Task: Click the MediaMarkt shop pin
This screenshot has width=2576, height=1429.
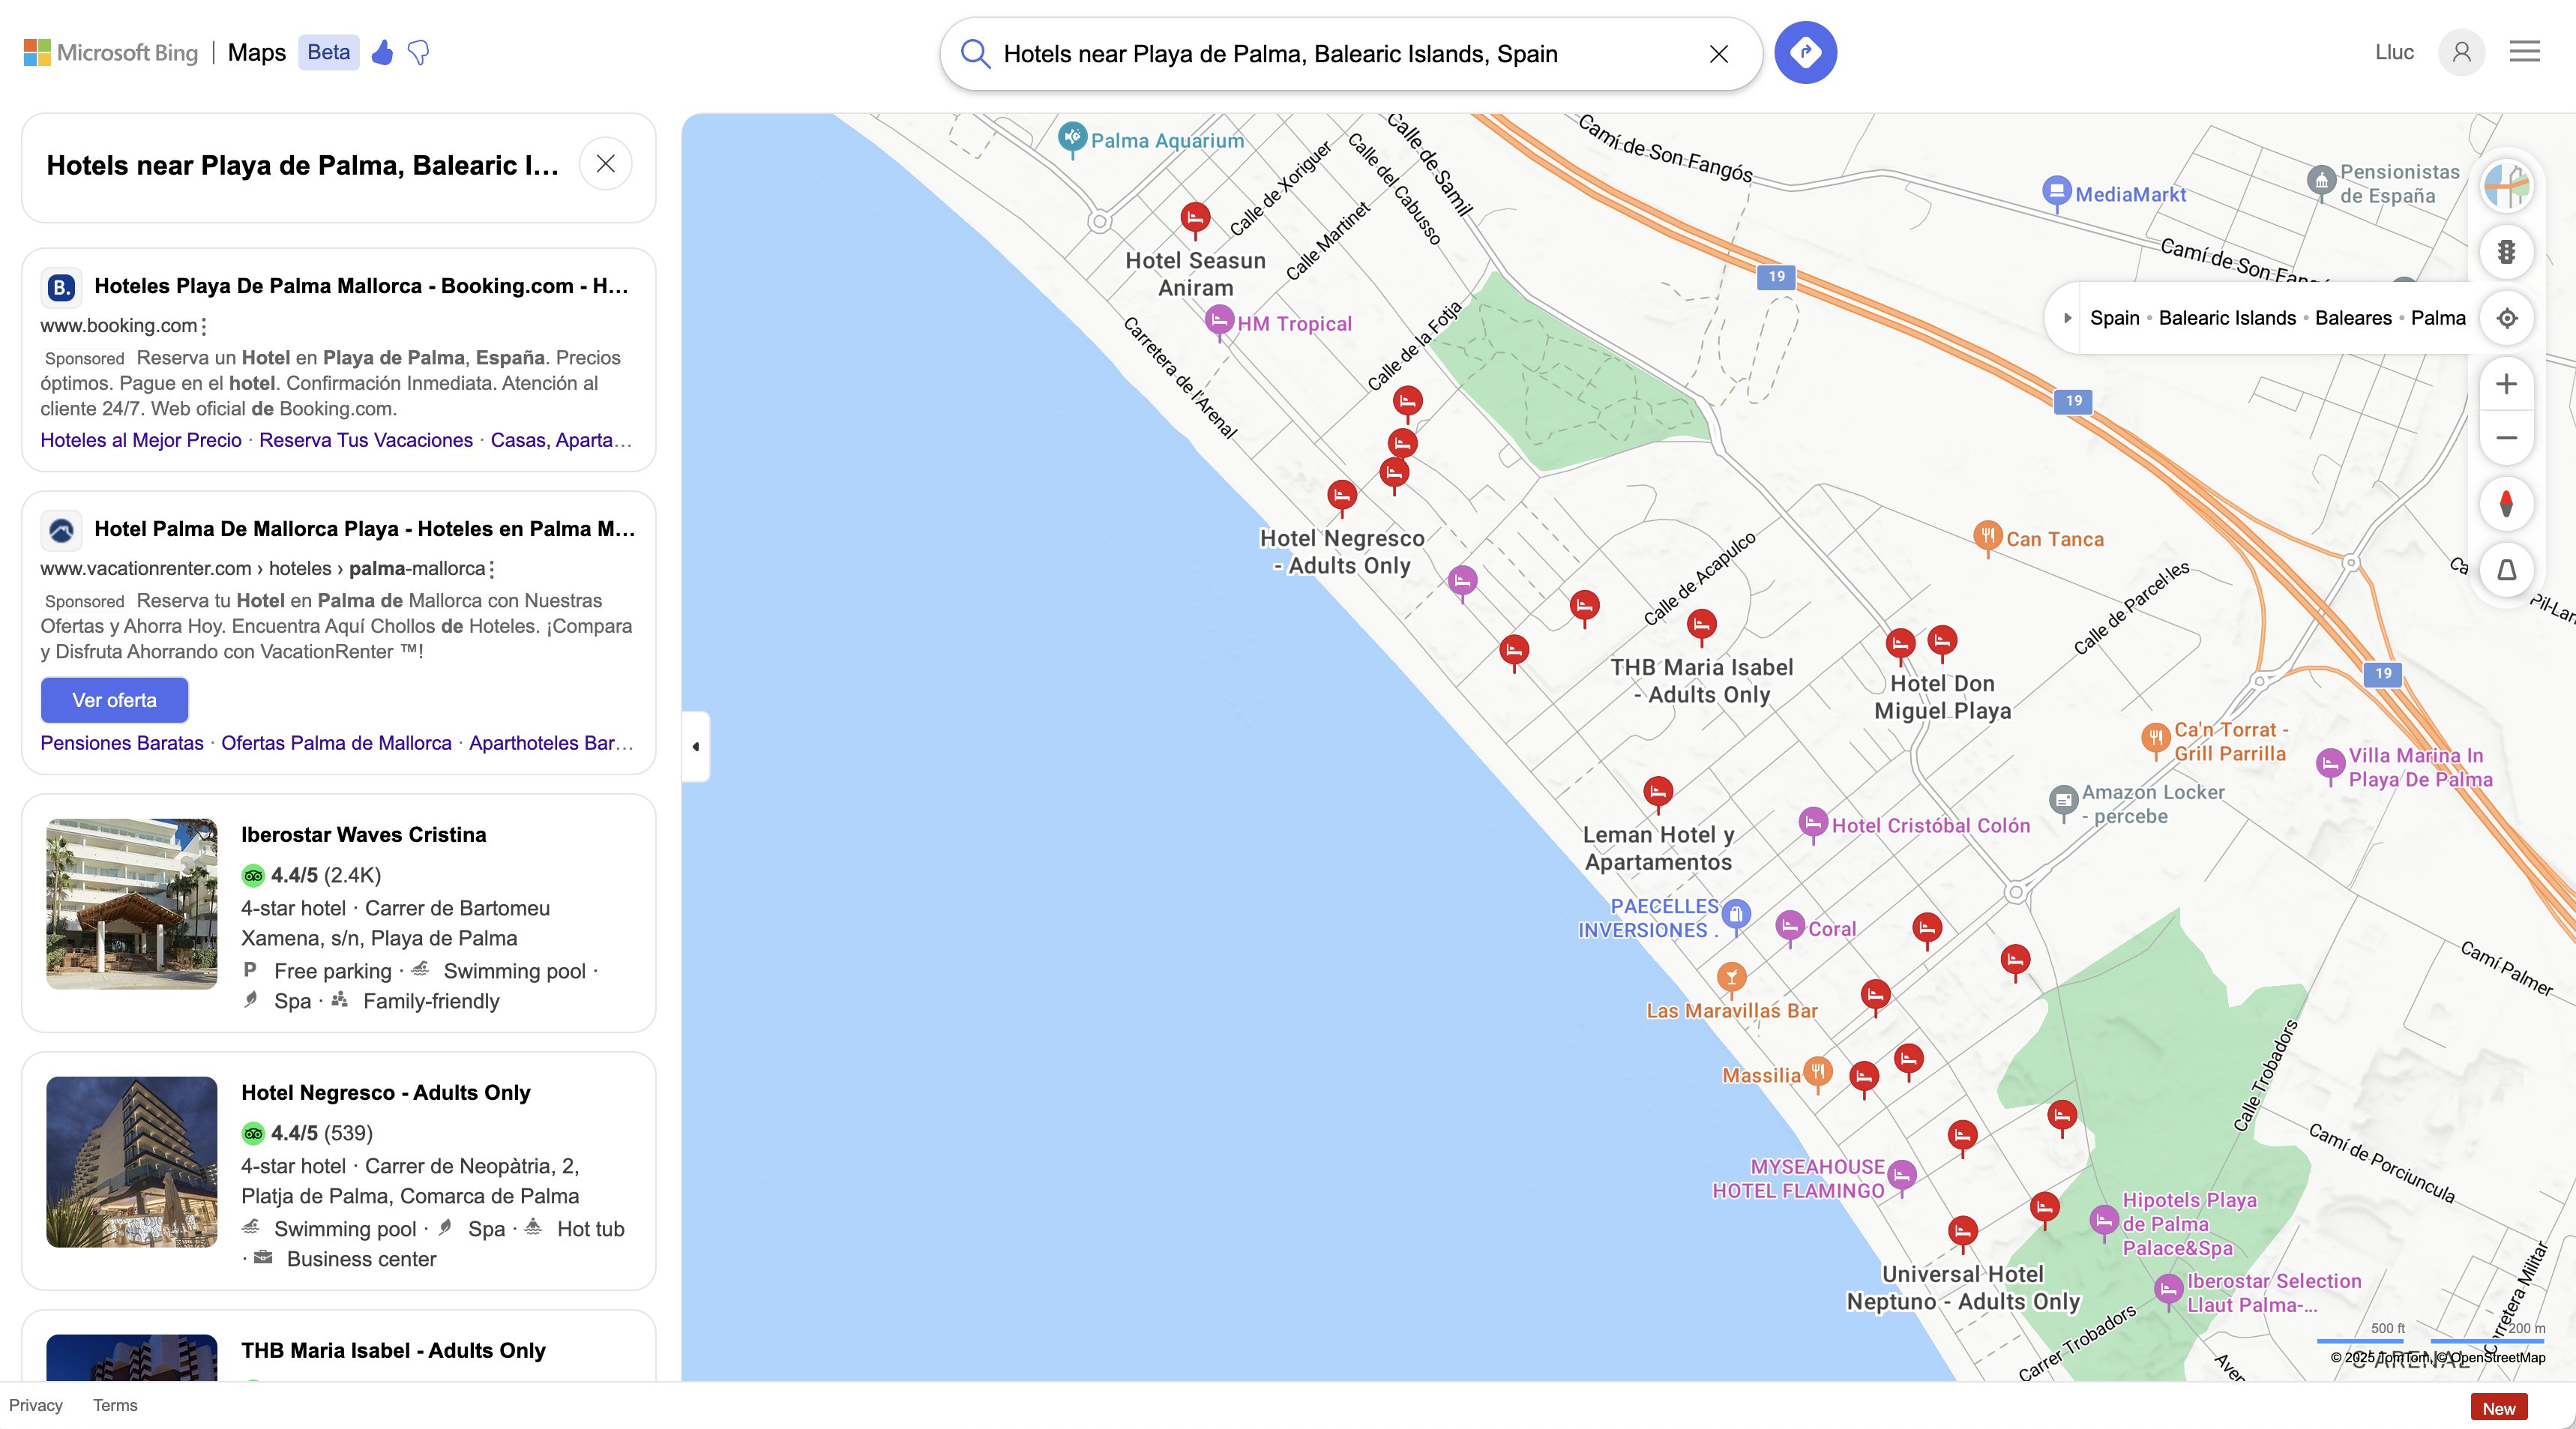Action: (2056, 192)
